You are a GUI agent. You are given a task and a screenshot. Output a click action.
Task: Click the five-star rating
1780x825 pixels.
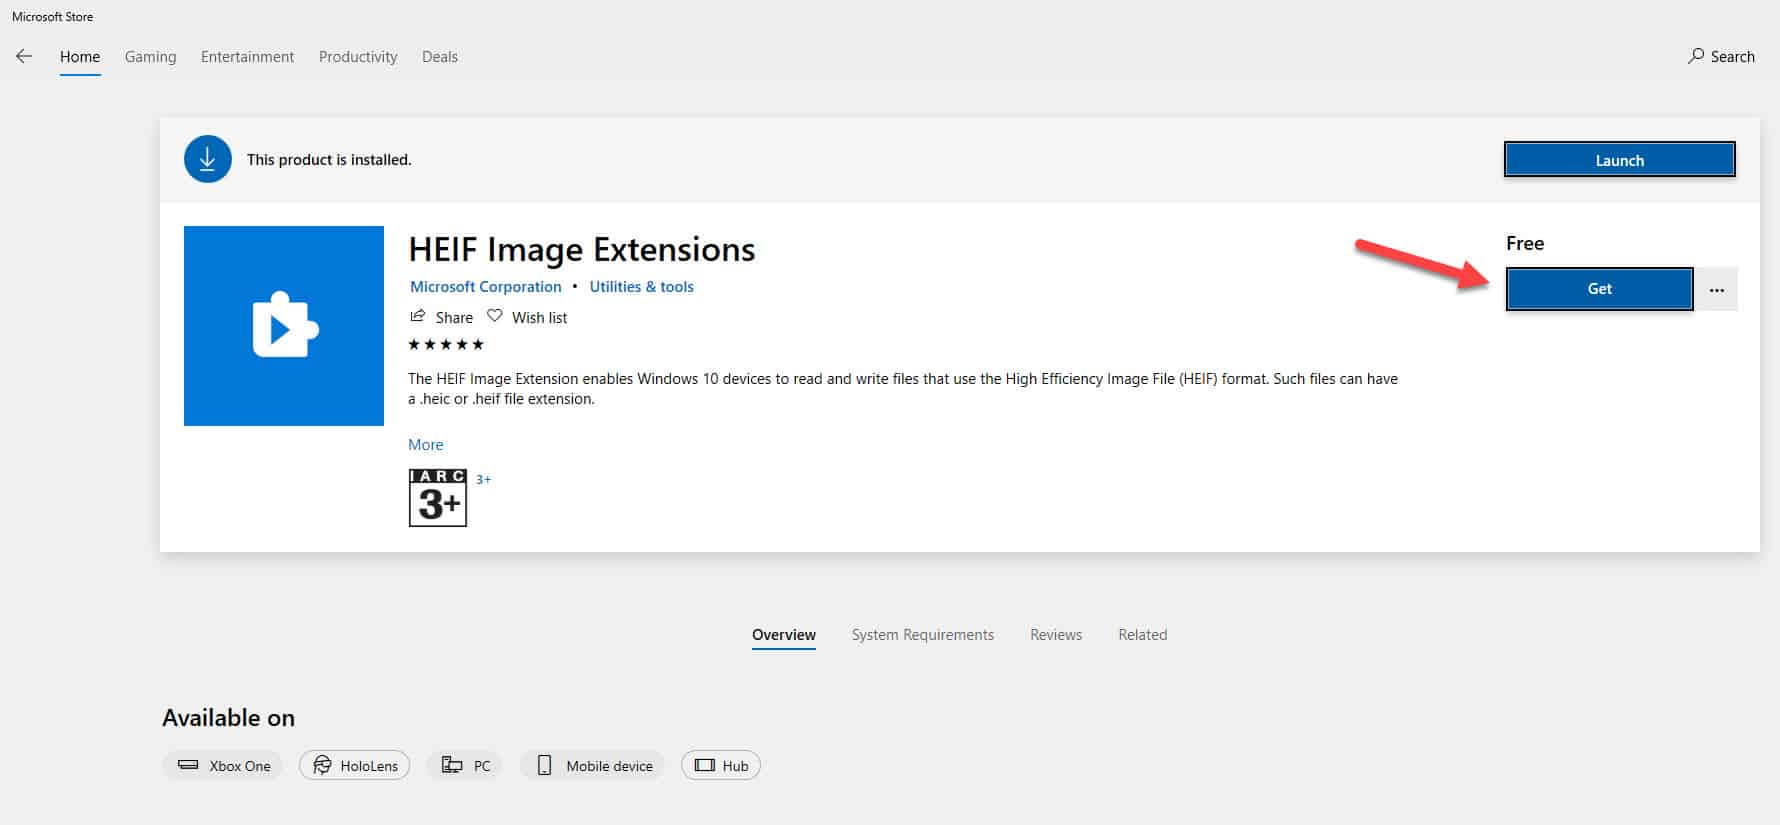446,345
